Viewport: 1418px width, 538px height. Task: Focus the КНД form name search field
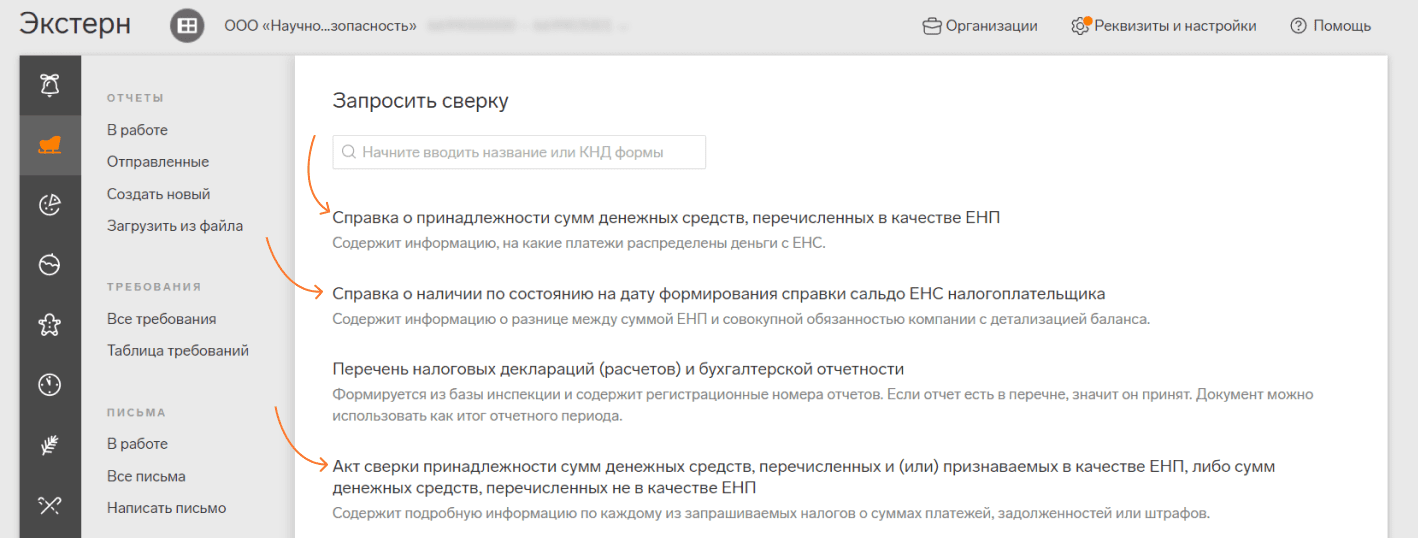[x=519, y=152]
